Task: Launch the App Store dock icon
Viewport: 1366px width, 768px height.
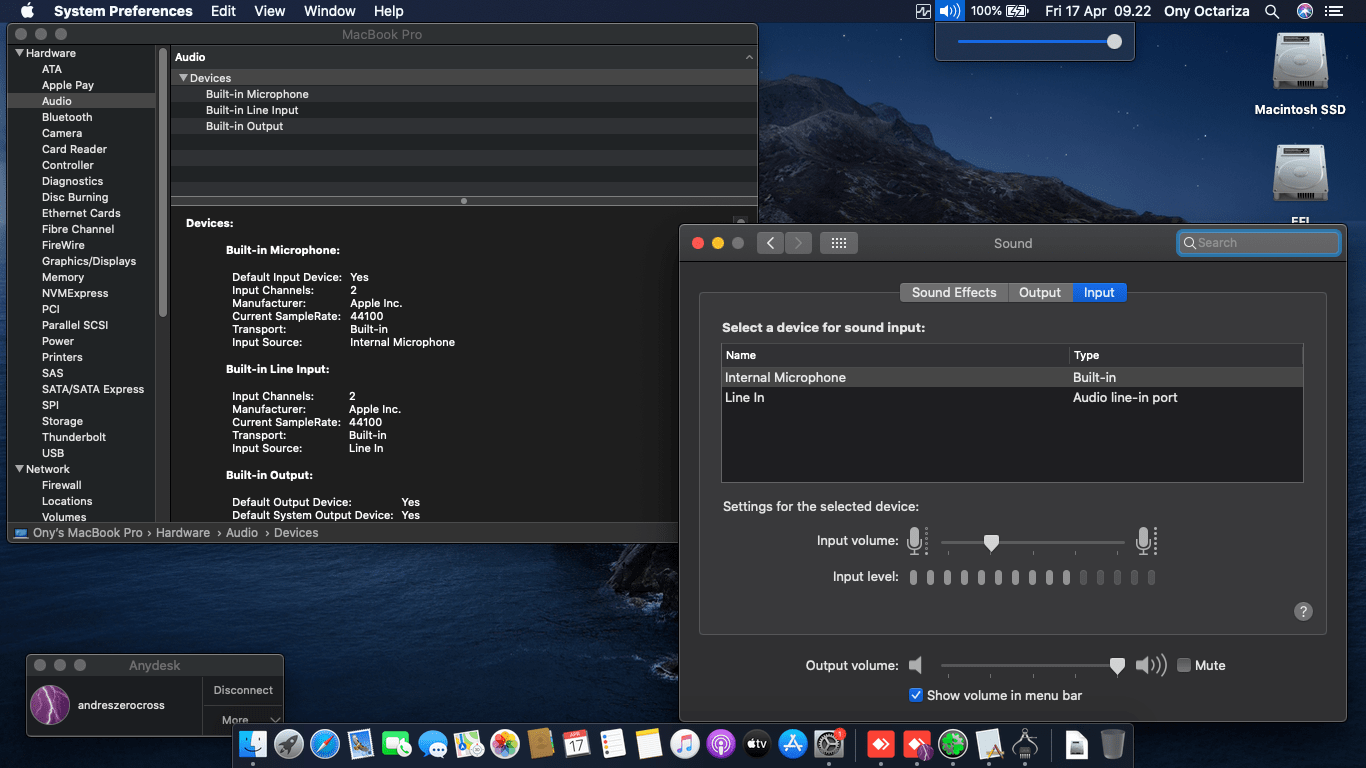Action: [x=793, y=744]
